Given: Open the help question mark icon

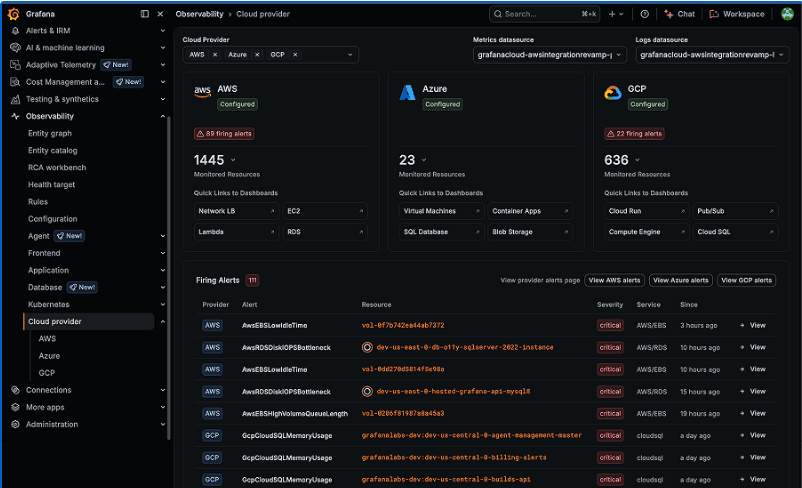Looking at the screenshot, I should (644, 14).
